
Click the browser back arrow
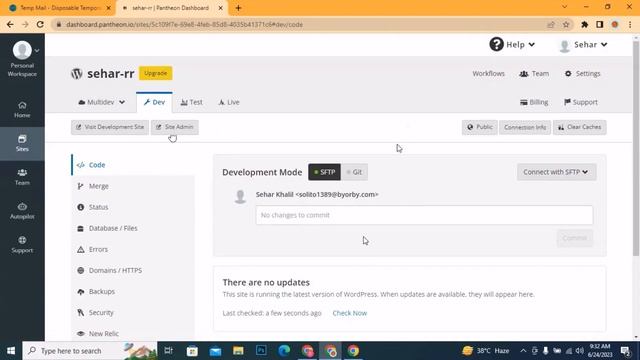coord(10,24)
